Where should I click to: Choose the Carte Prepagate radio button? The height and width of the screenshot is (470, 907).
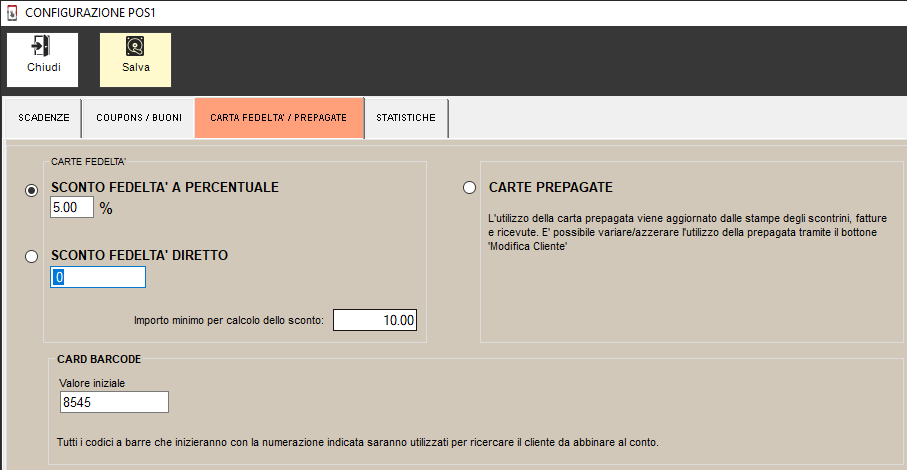point(469,188)
